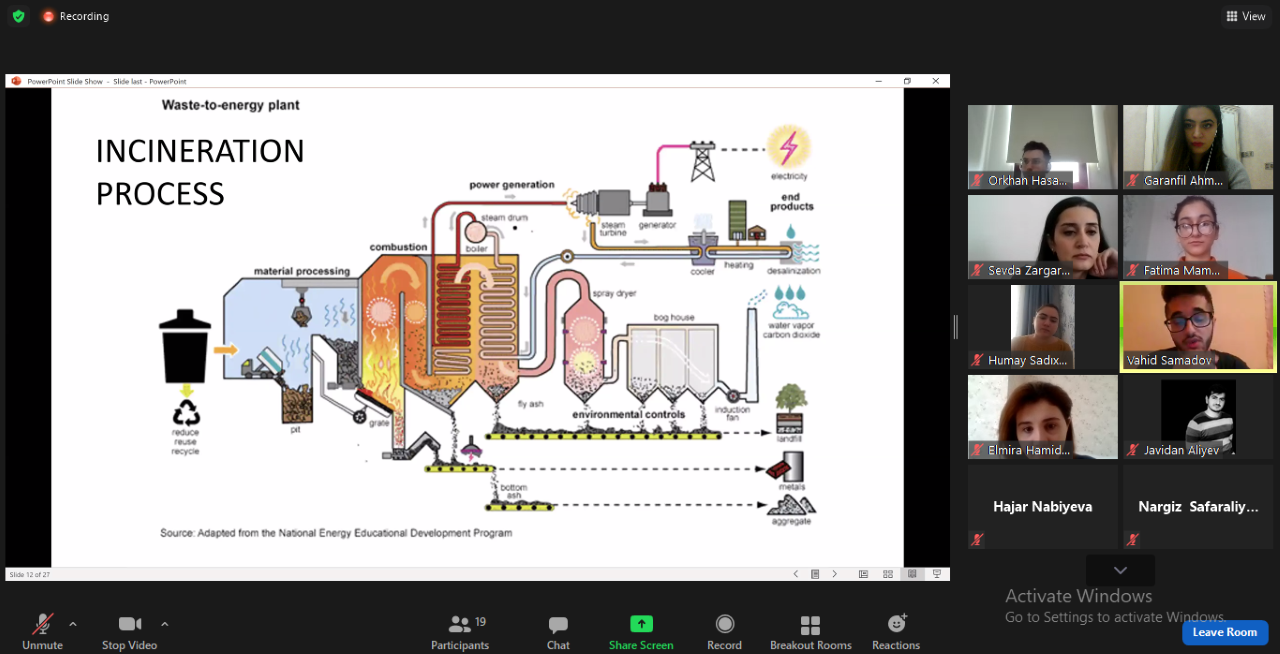The image size is (1280, 654).
Task: Select Vahid Samadov's video tile
Action: click(x=1198, y=327)
